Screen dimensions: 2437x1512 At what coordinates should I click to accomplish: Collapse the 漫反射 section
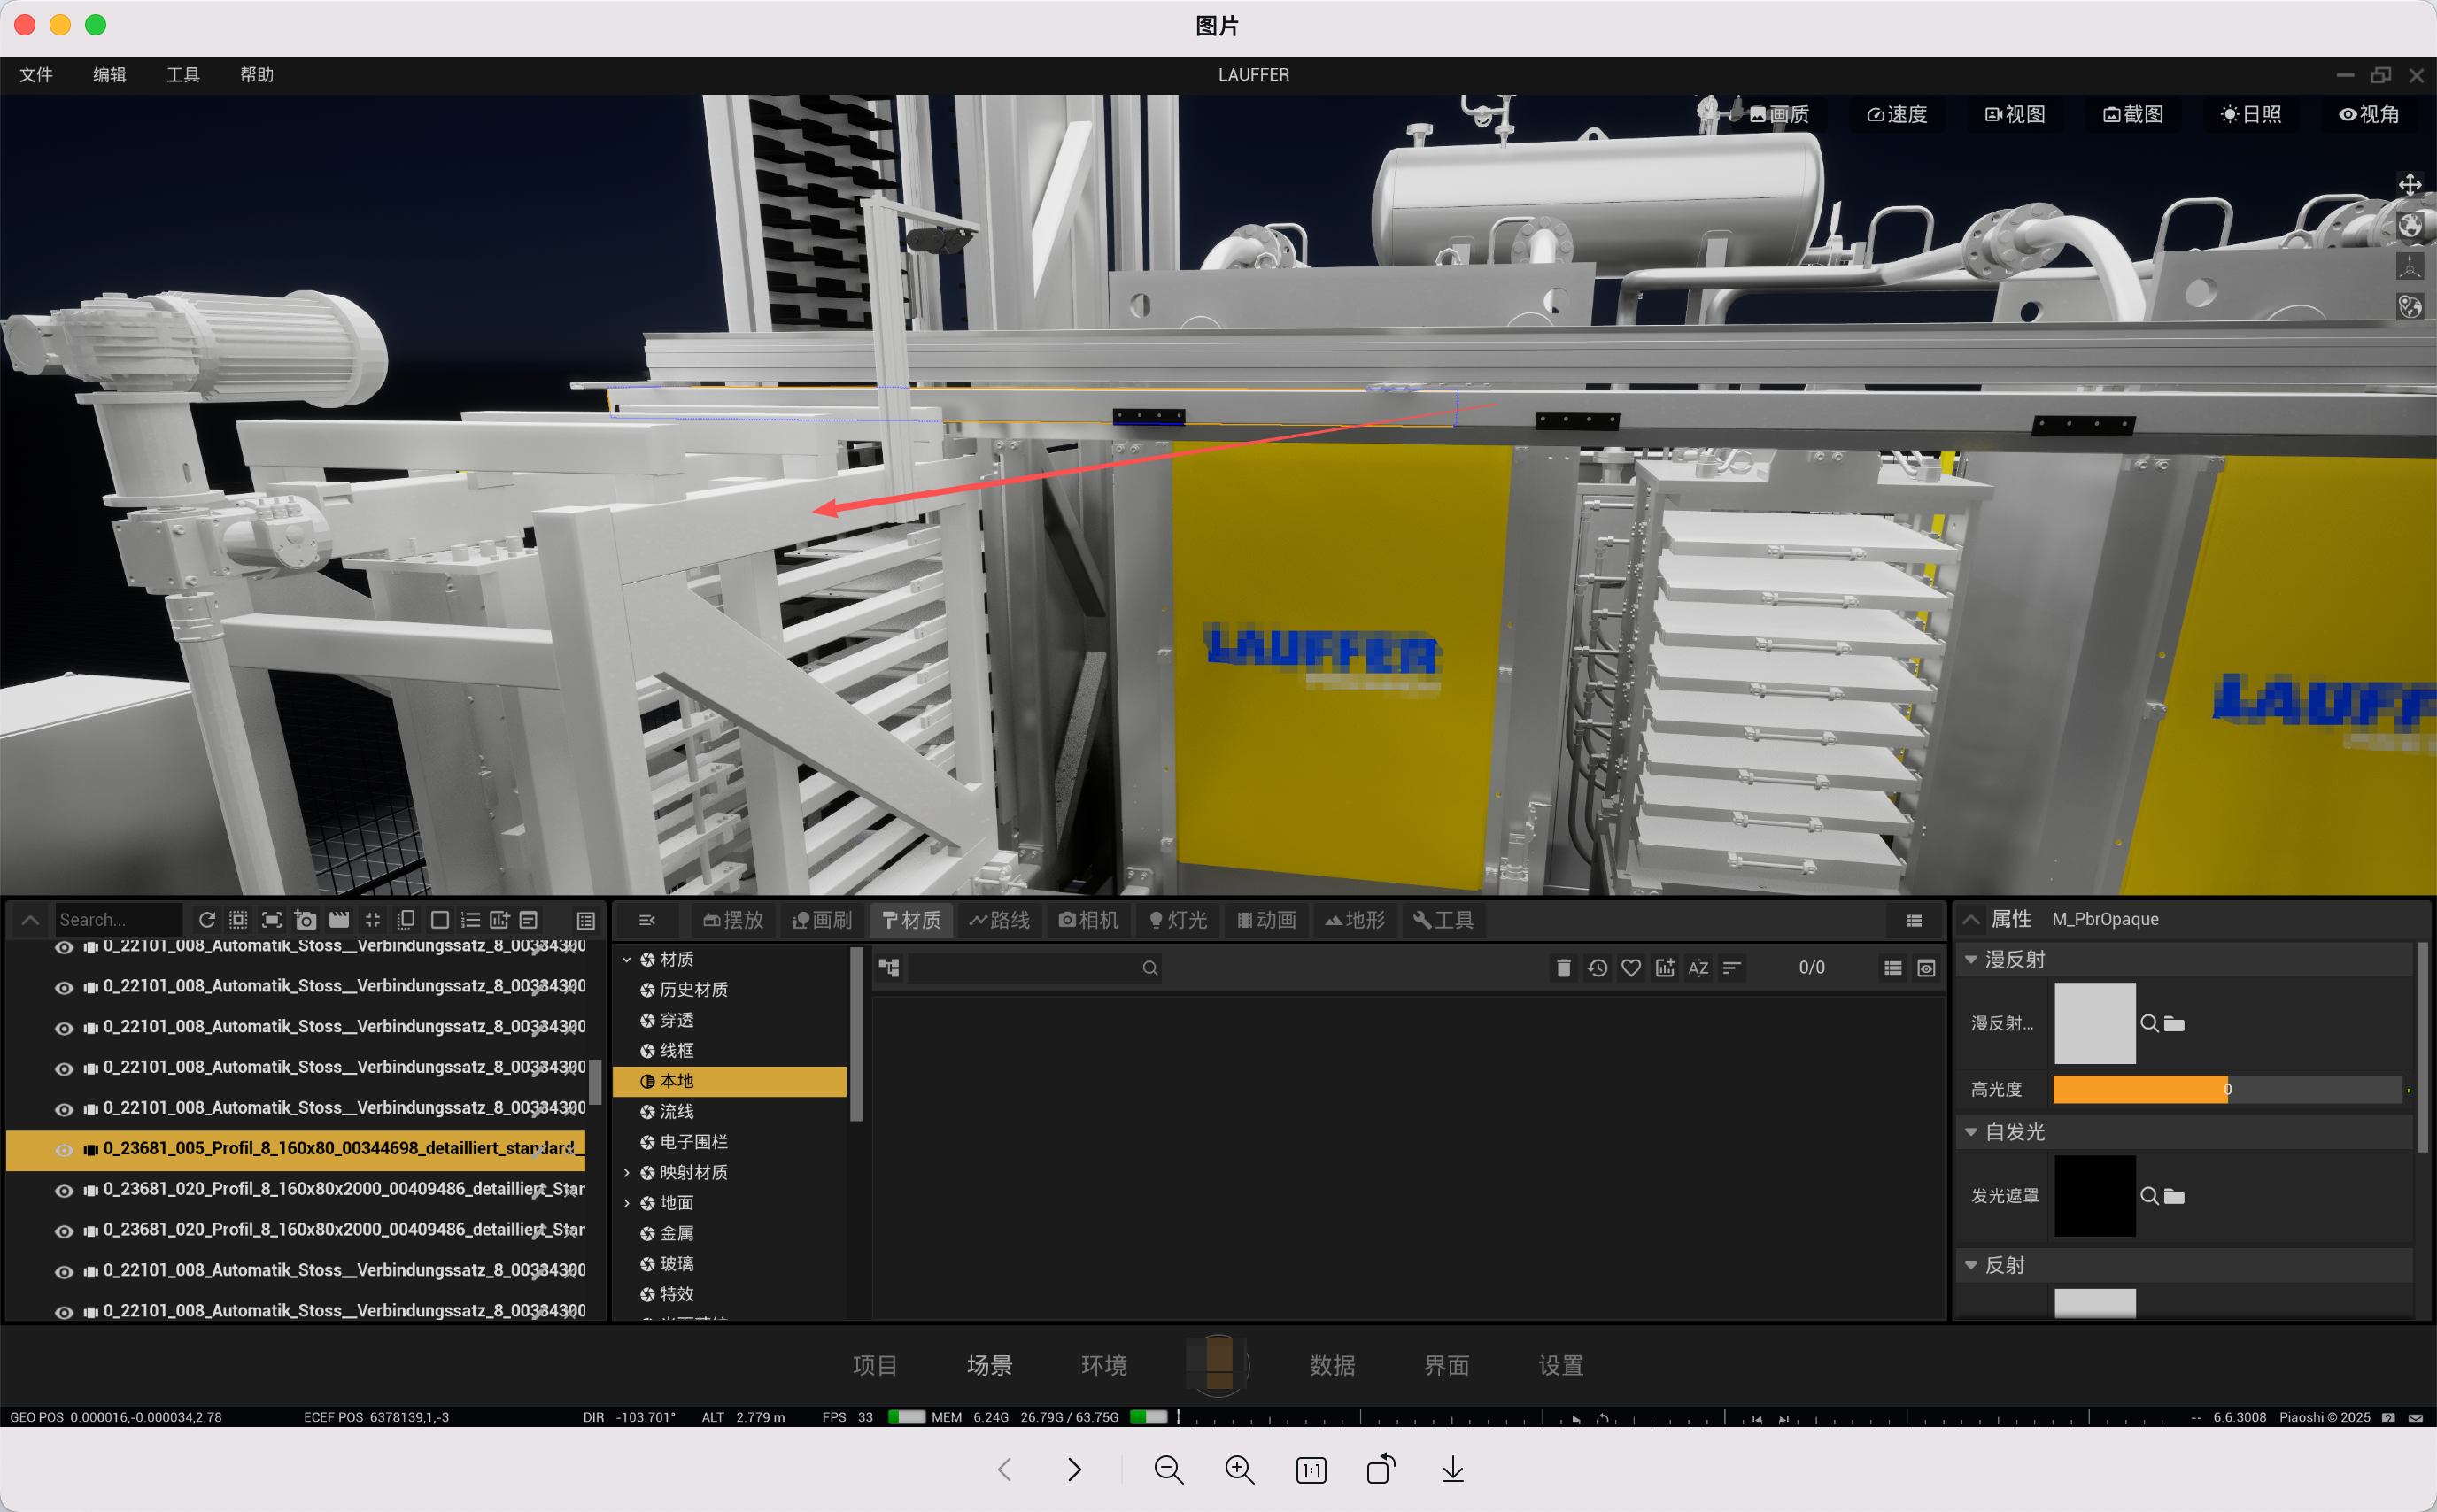[1971, 960]
